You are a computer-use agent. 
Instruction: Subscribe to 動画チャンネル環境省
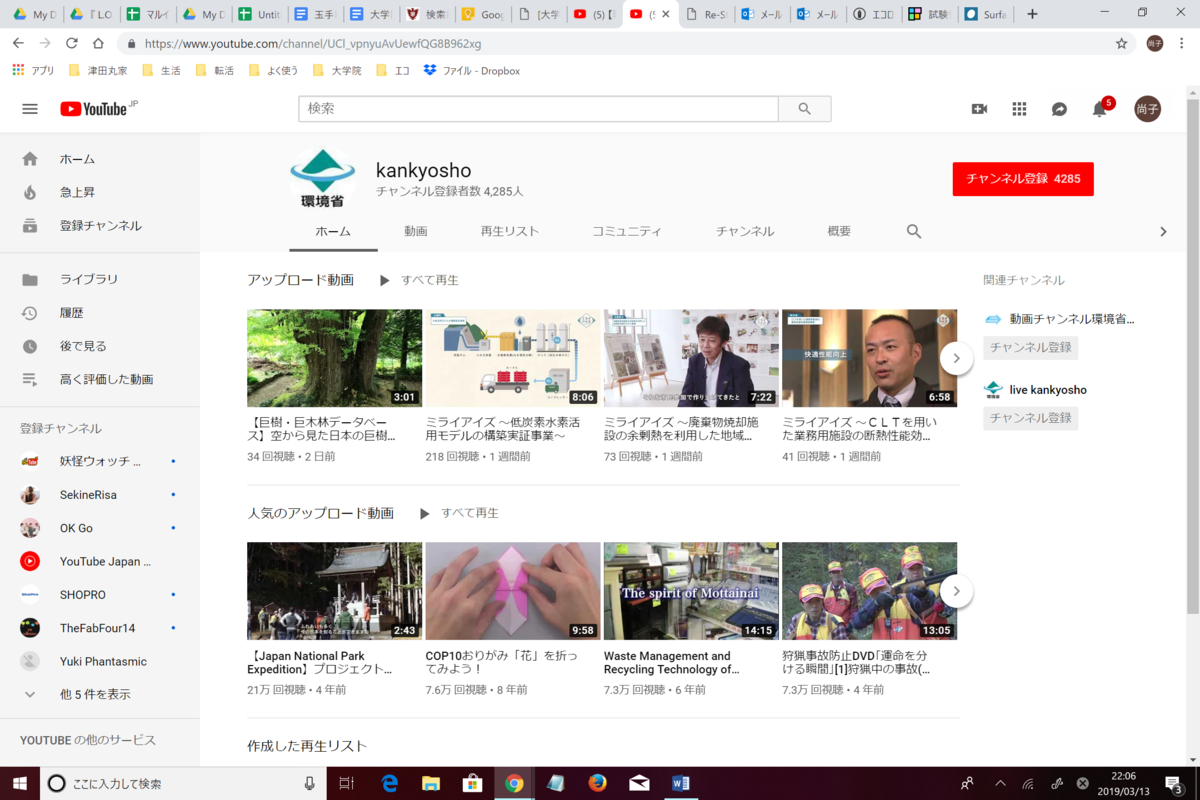coord(1031,347)
